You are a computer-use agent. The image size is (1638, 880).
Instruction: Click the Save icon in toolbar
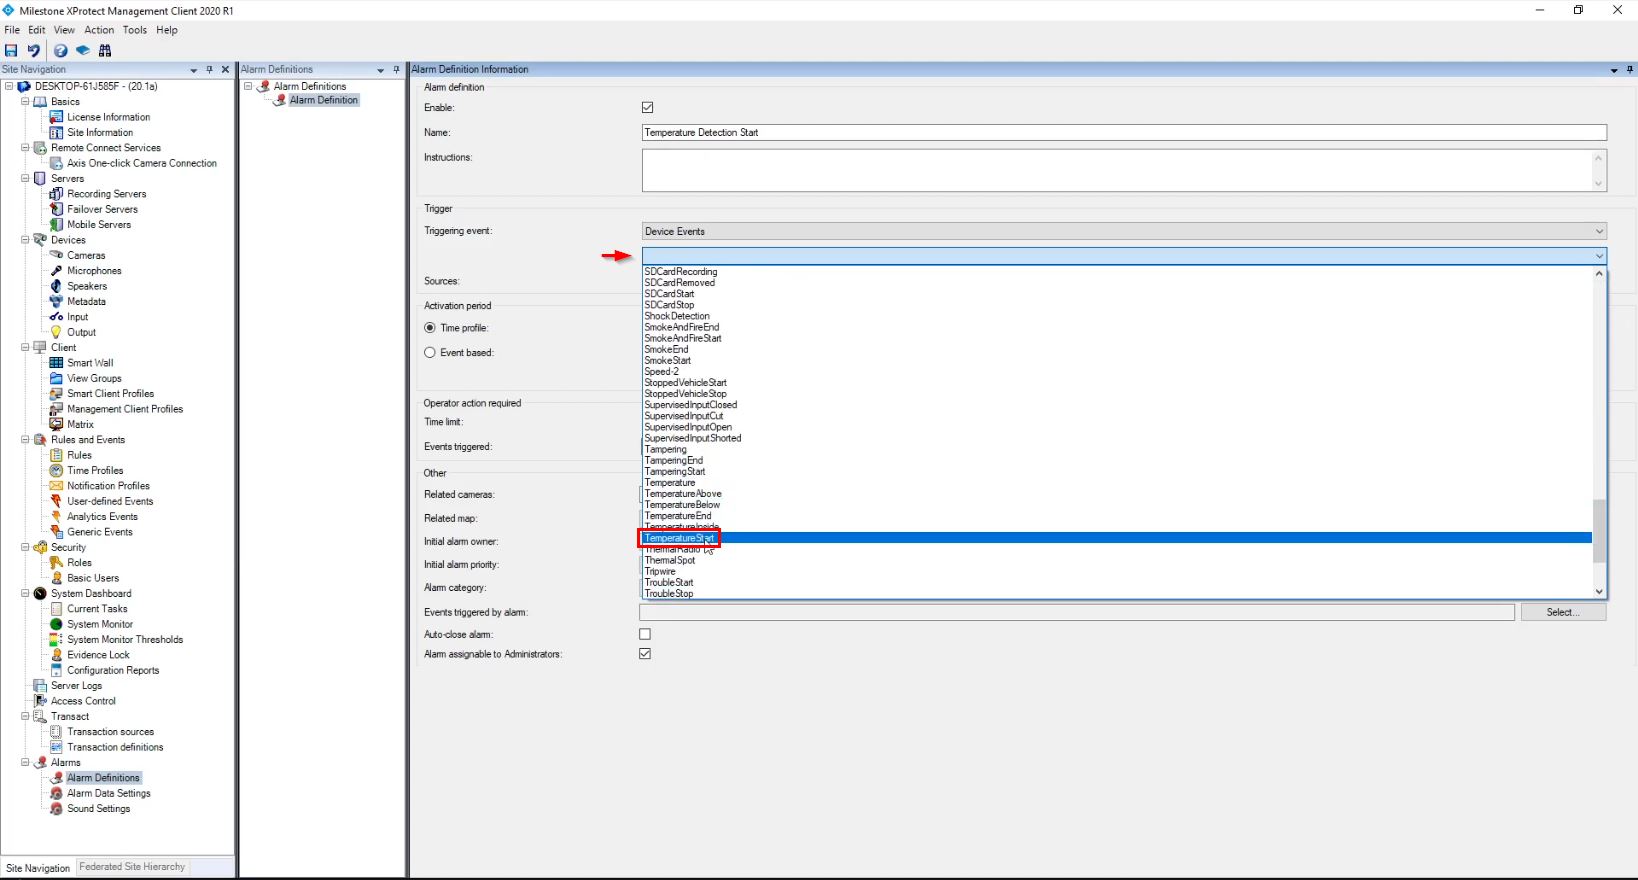point(11,51)
